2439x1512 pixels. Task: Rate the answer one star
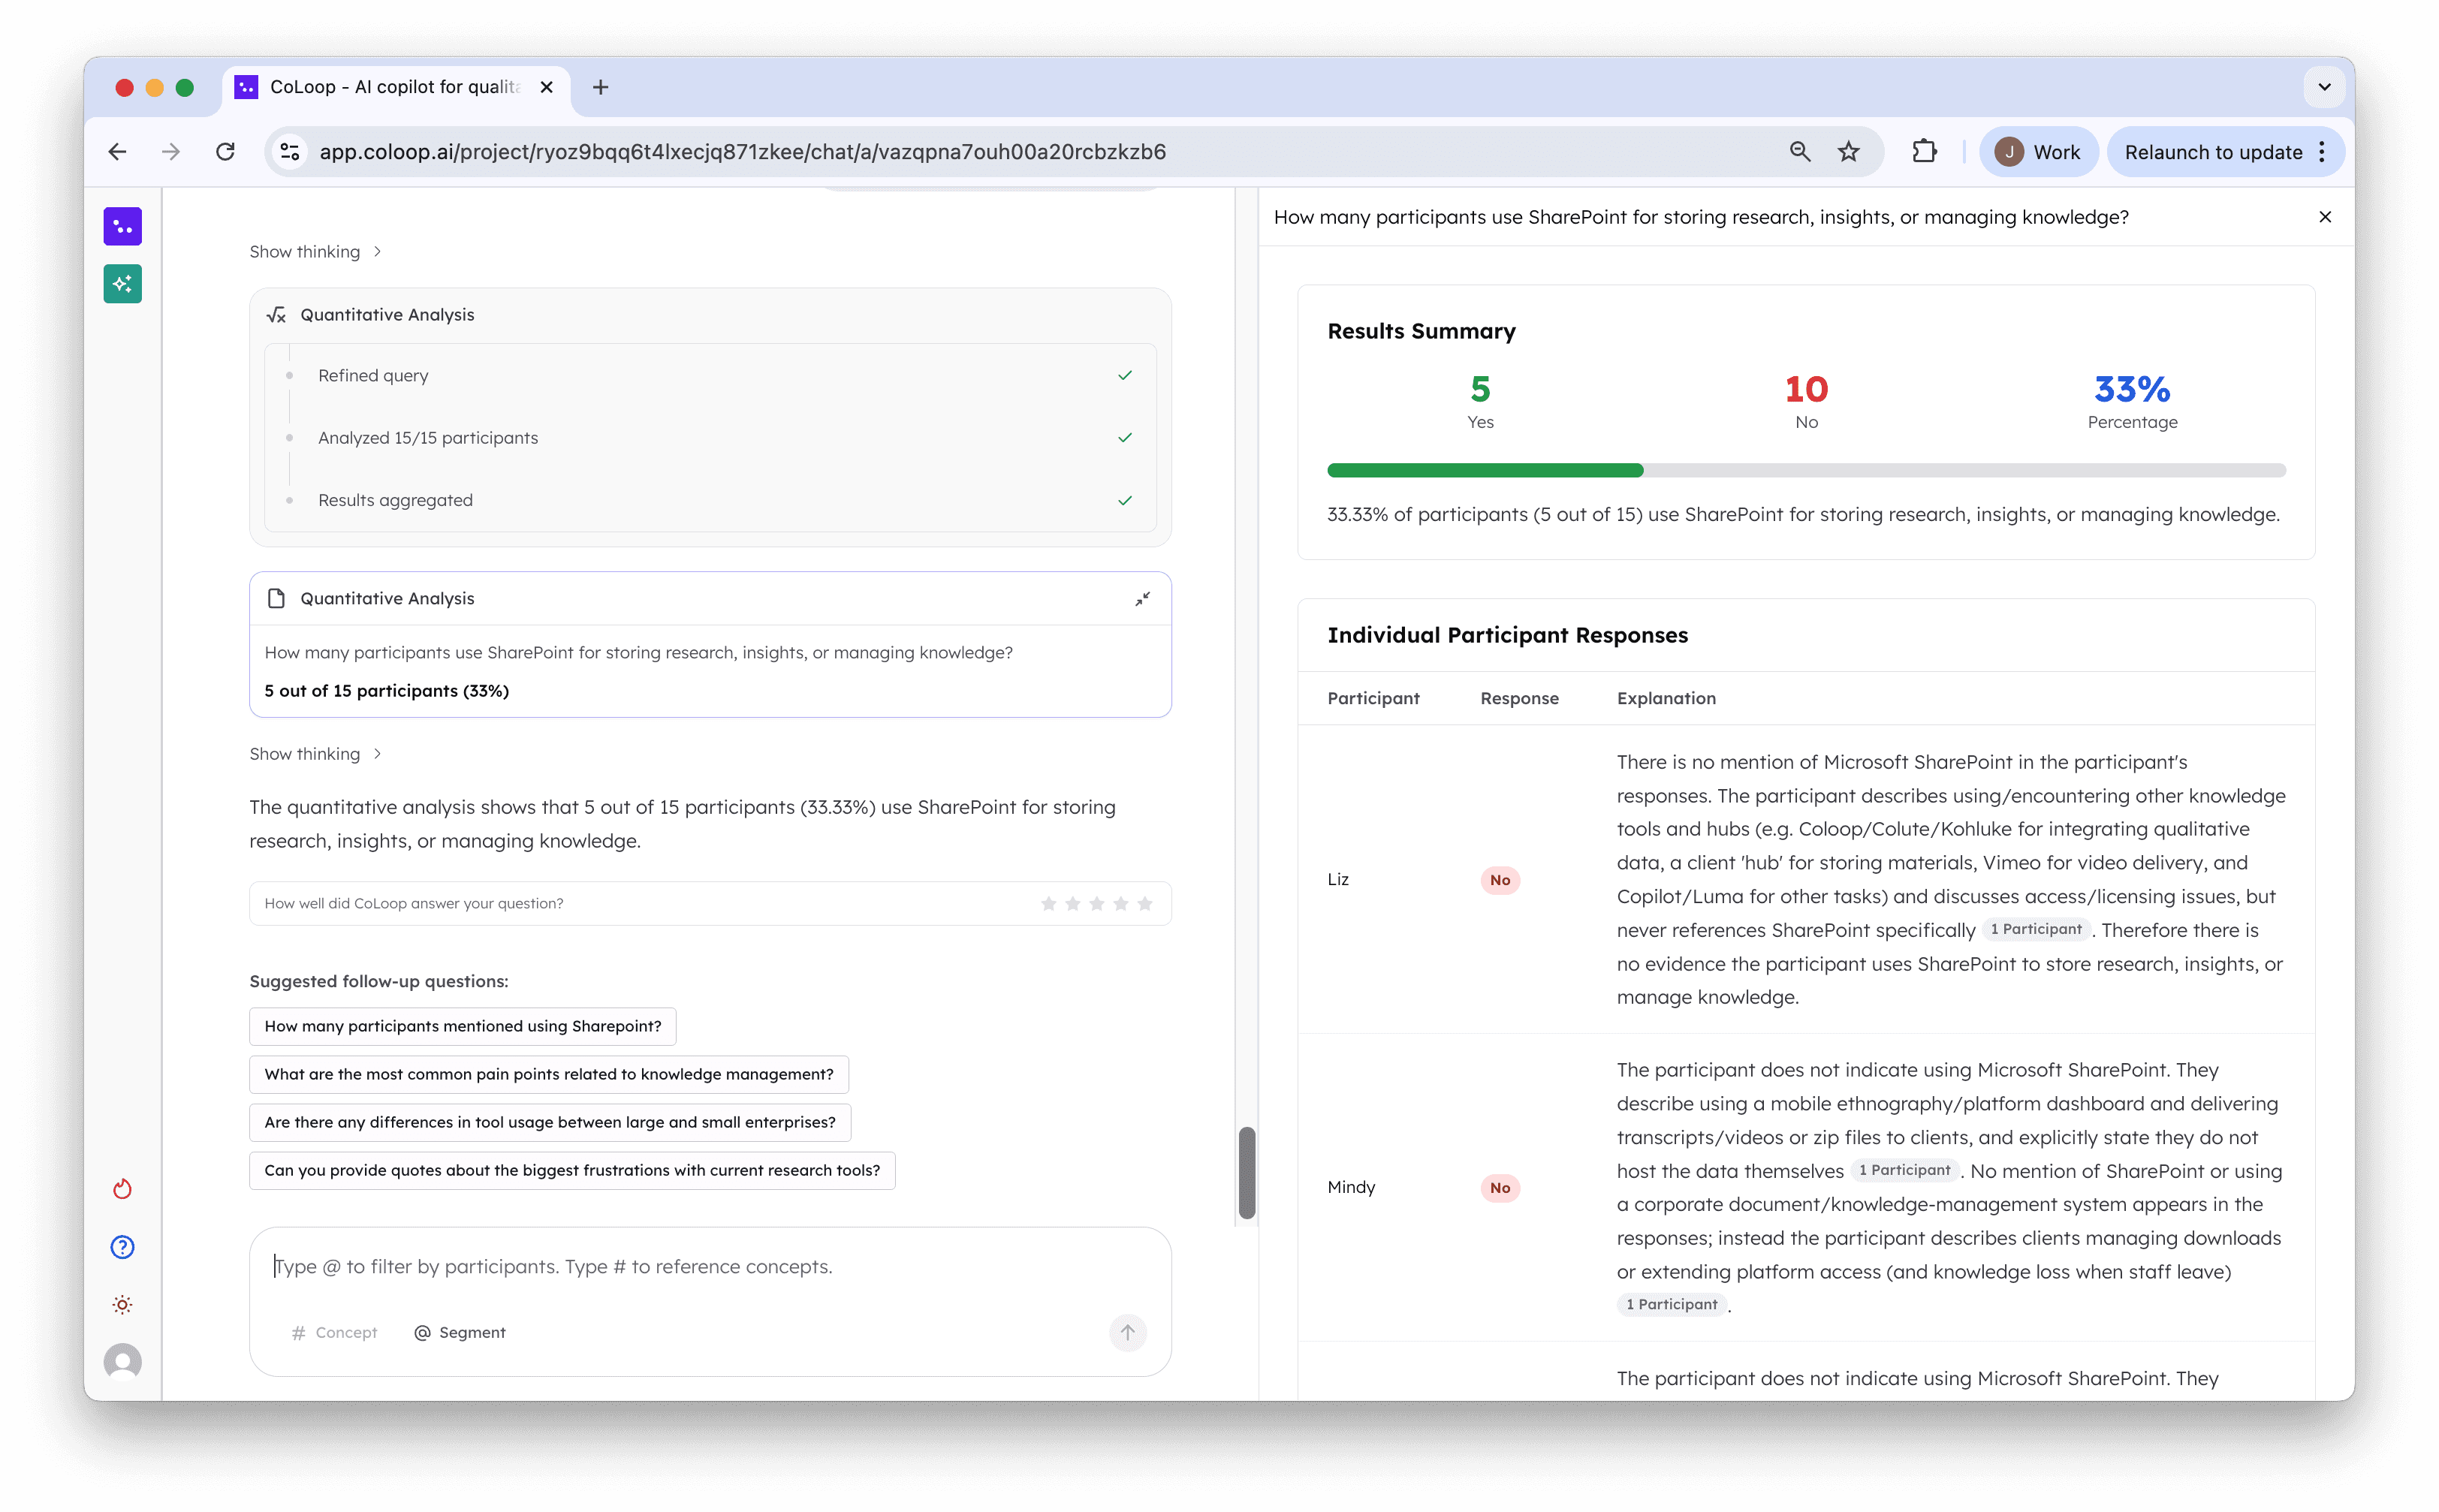click(x=1048, y=904)
